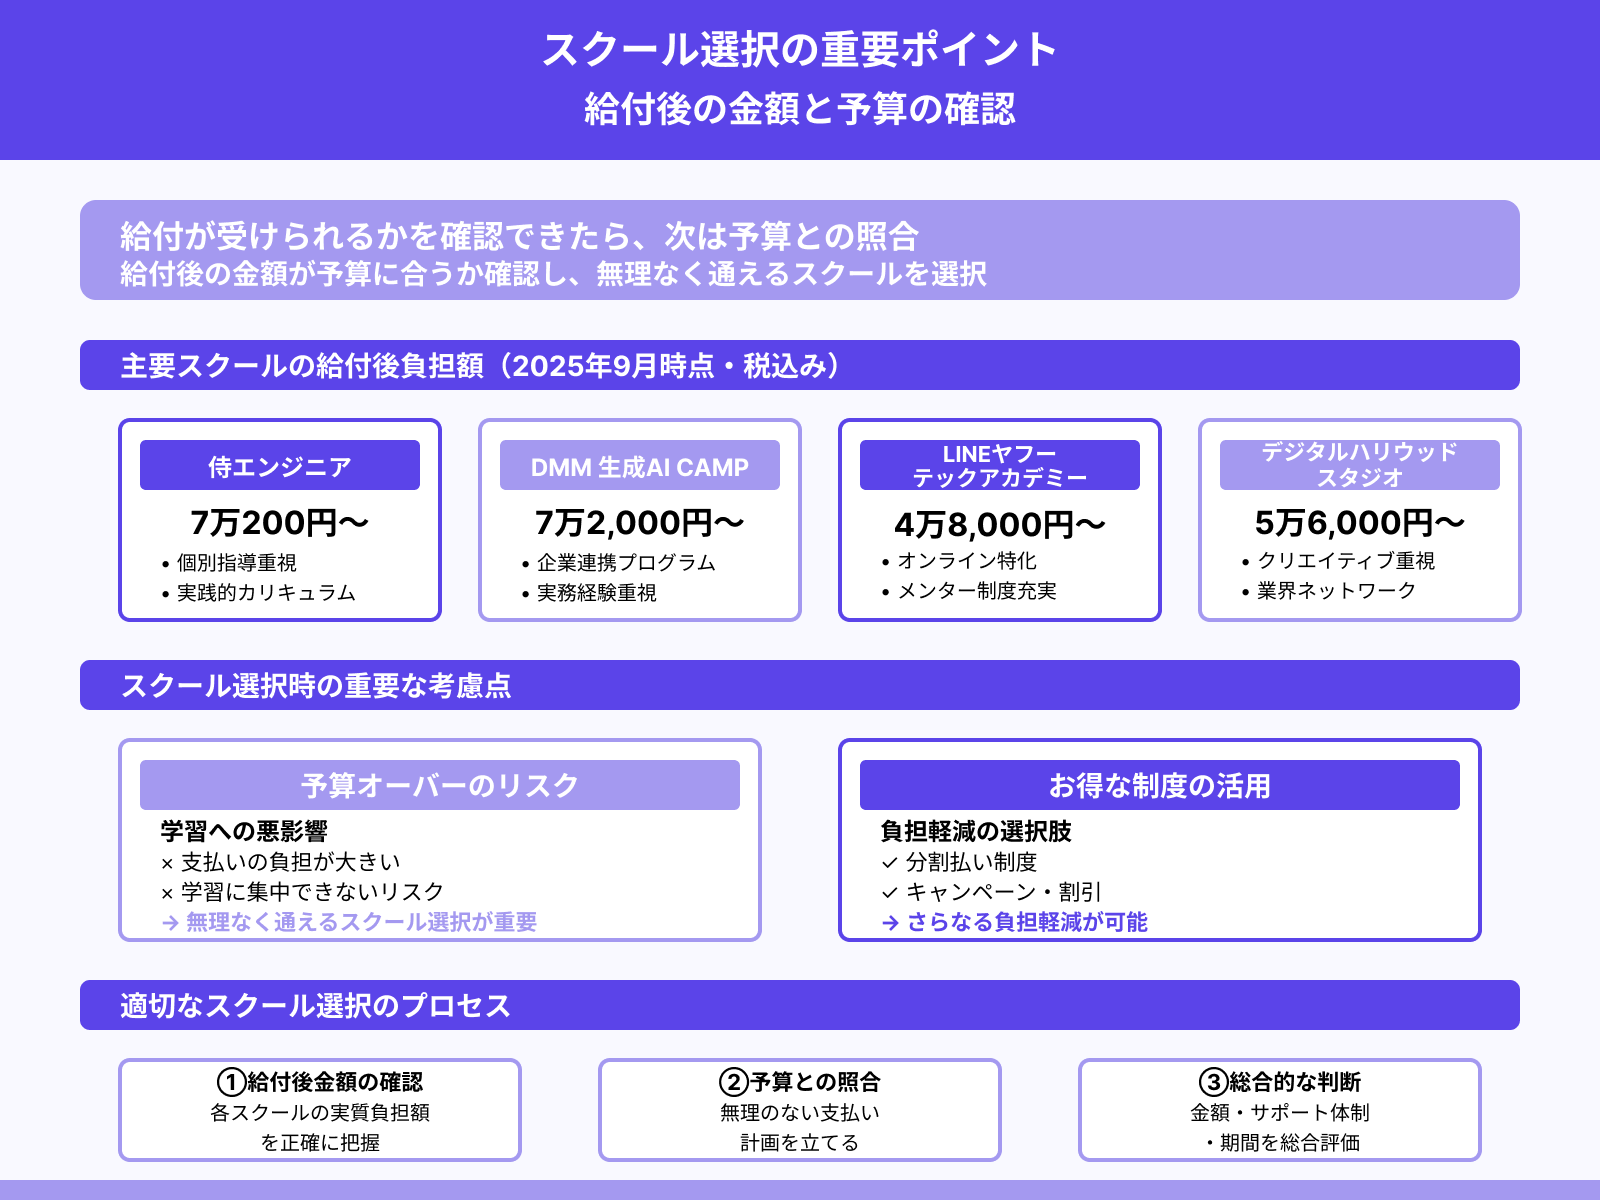Click the title スクール選択の重要ポイント

coord(800,50)
